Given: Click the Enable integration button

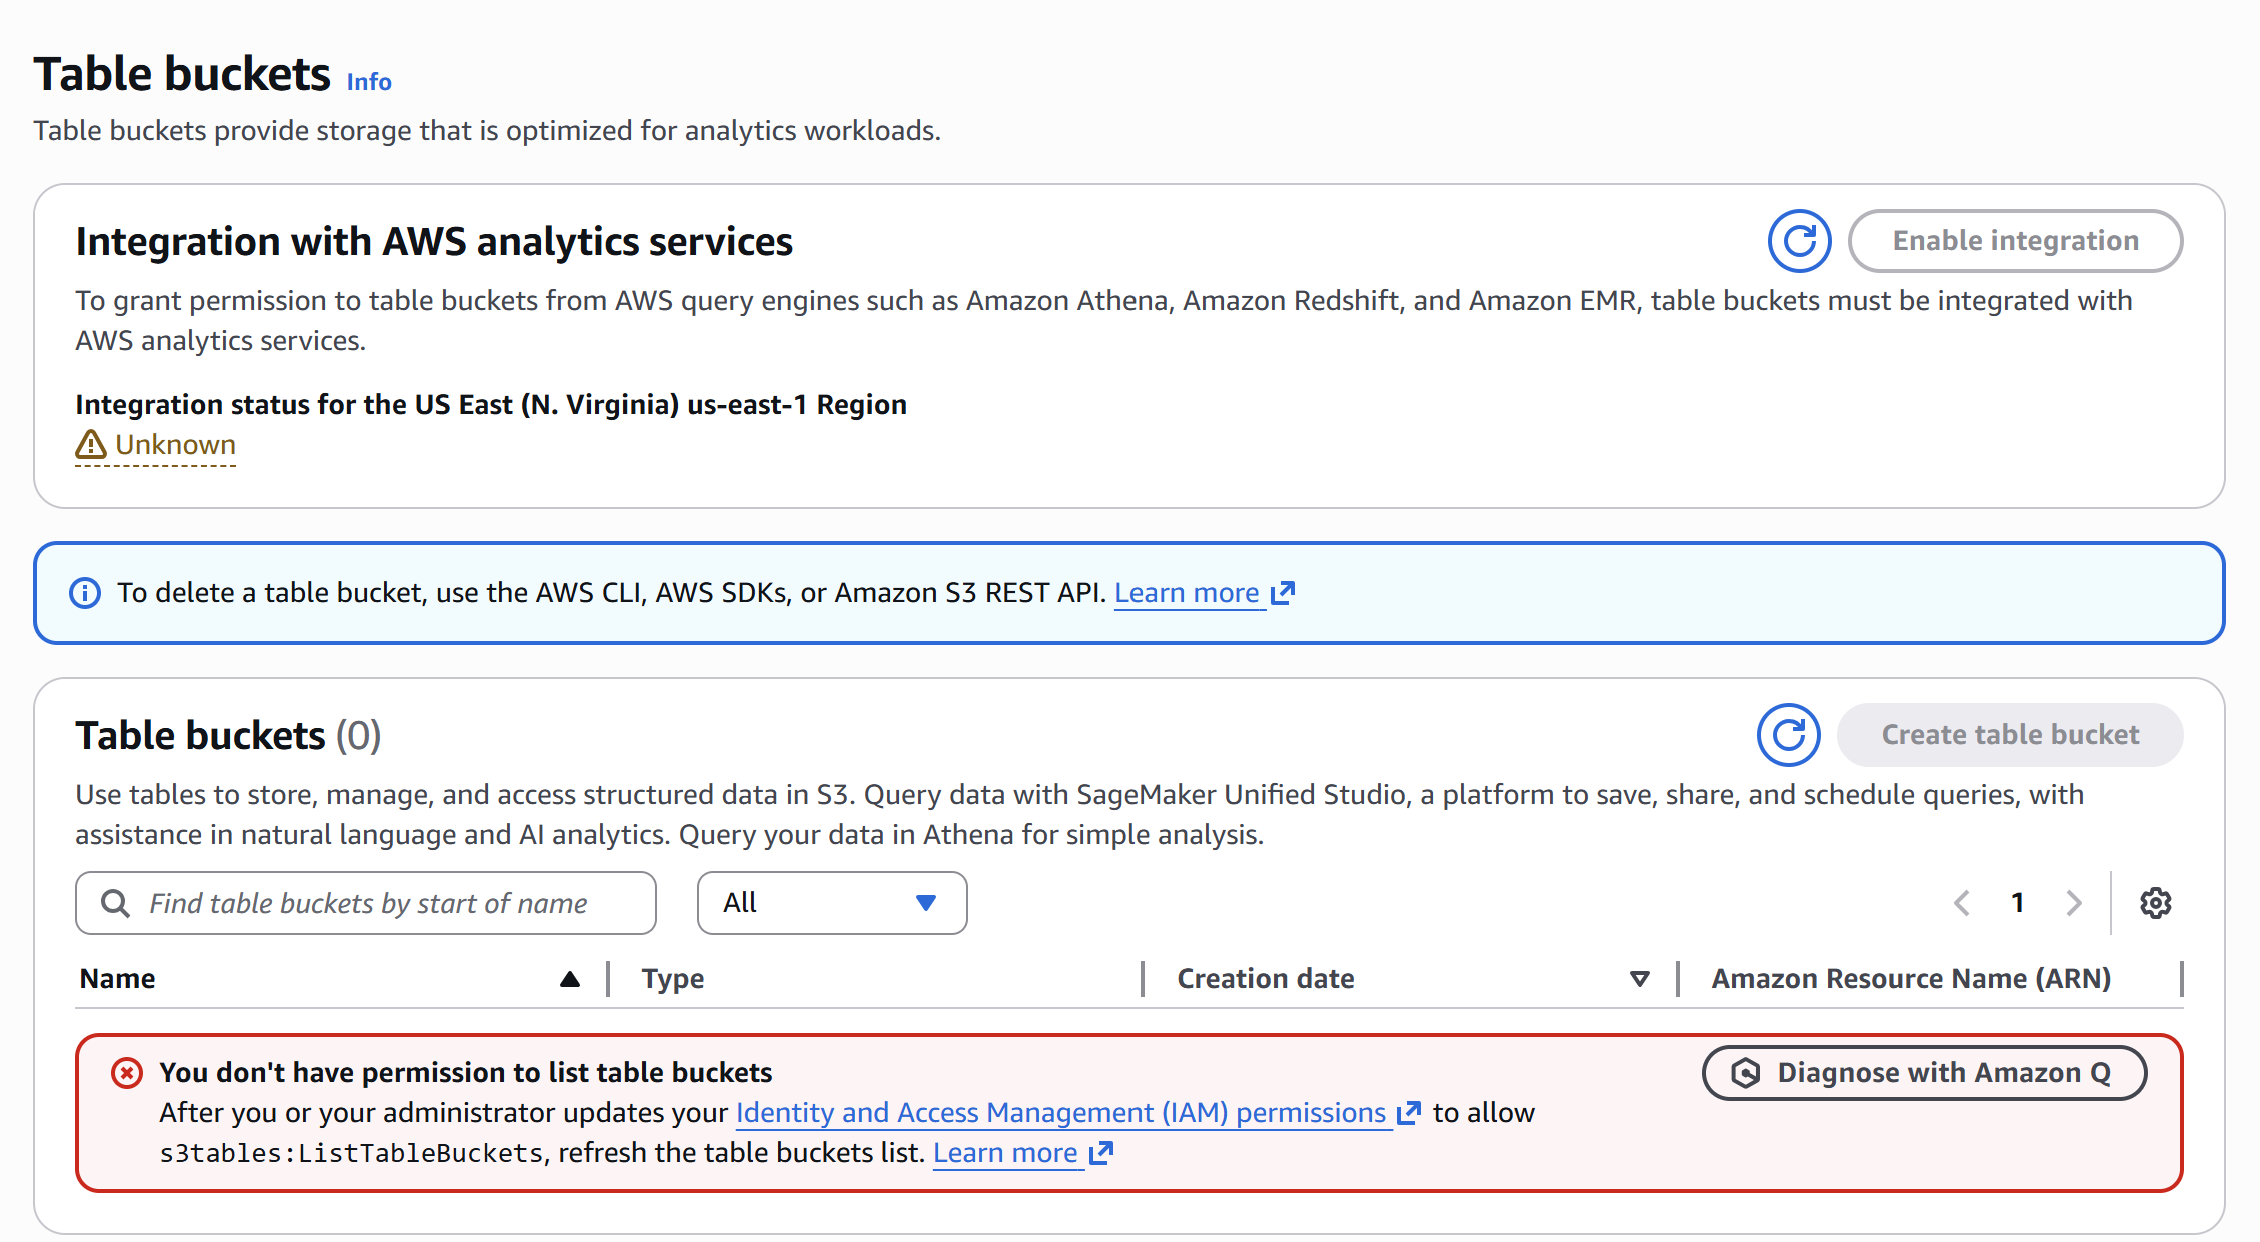Looking at the screenshot, I should coord(2015,241).
